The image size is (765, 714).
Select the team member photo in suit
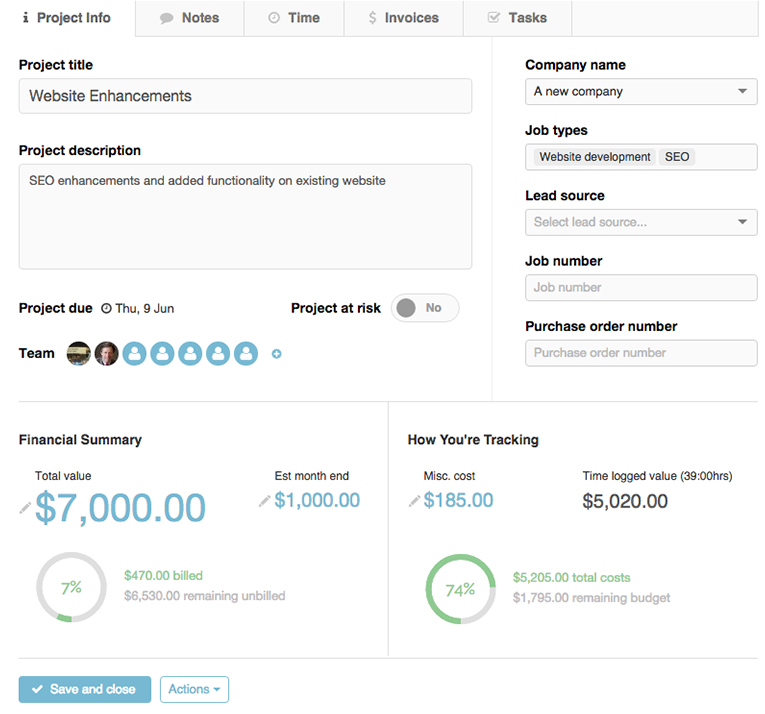point(106,353)
